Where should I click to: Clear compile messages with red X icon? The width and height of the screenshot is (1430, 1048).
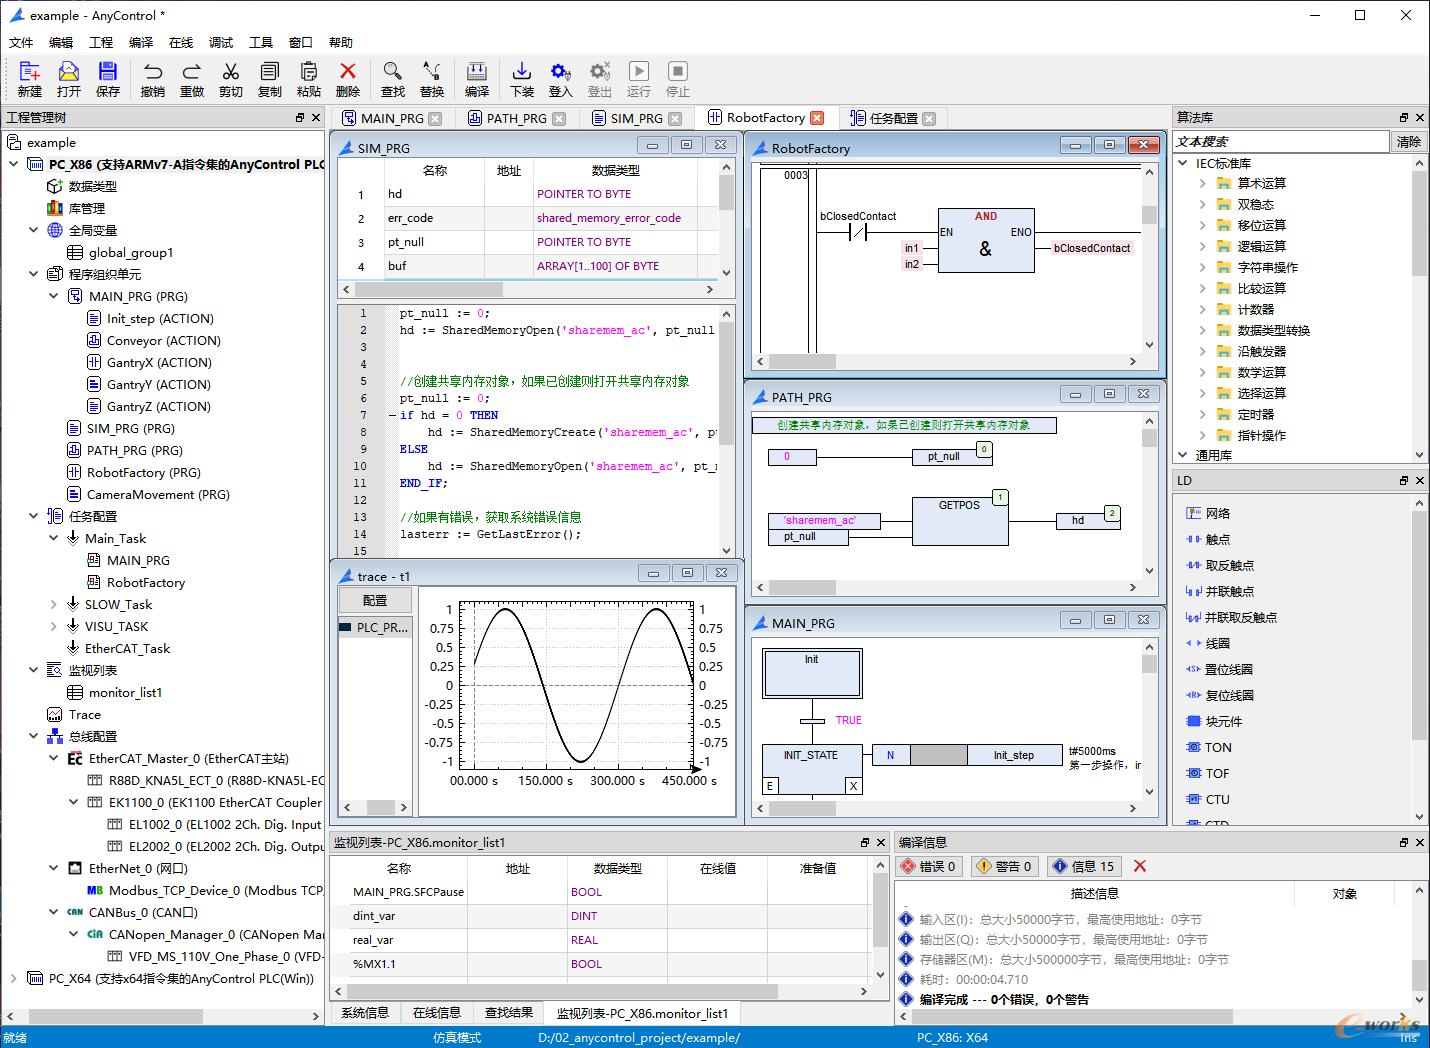(1140, 866)
